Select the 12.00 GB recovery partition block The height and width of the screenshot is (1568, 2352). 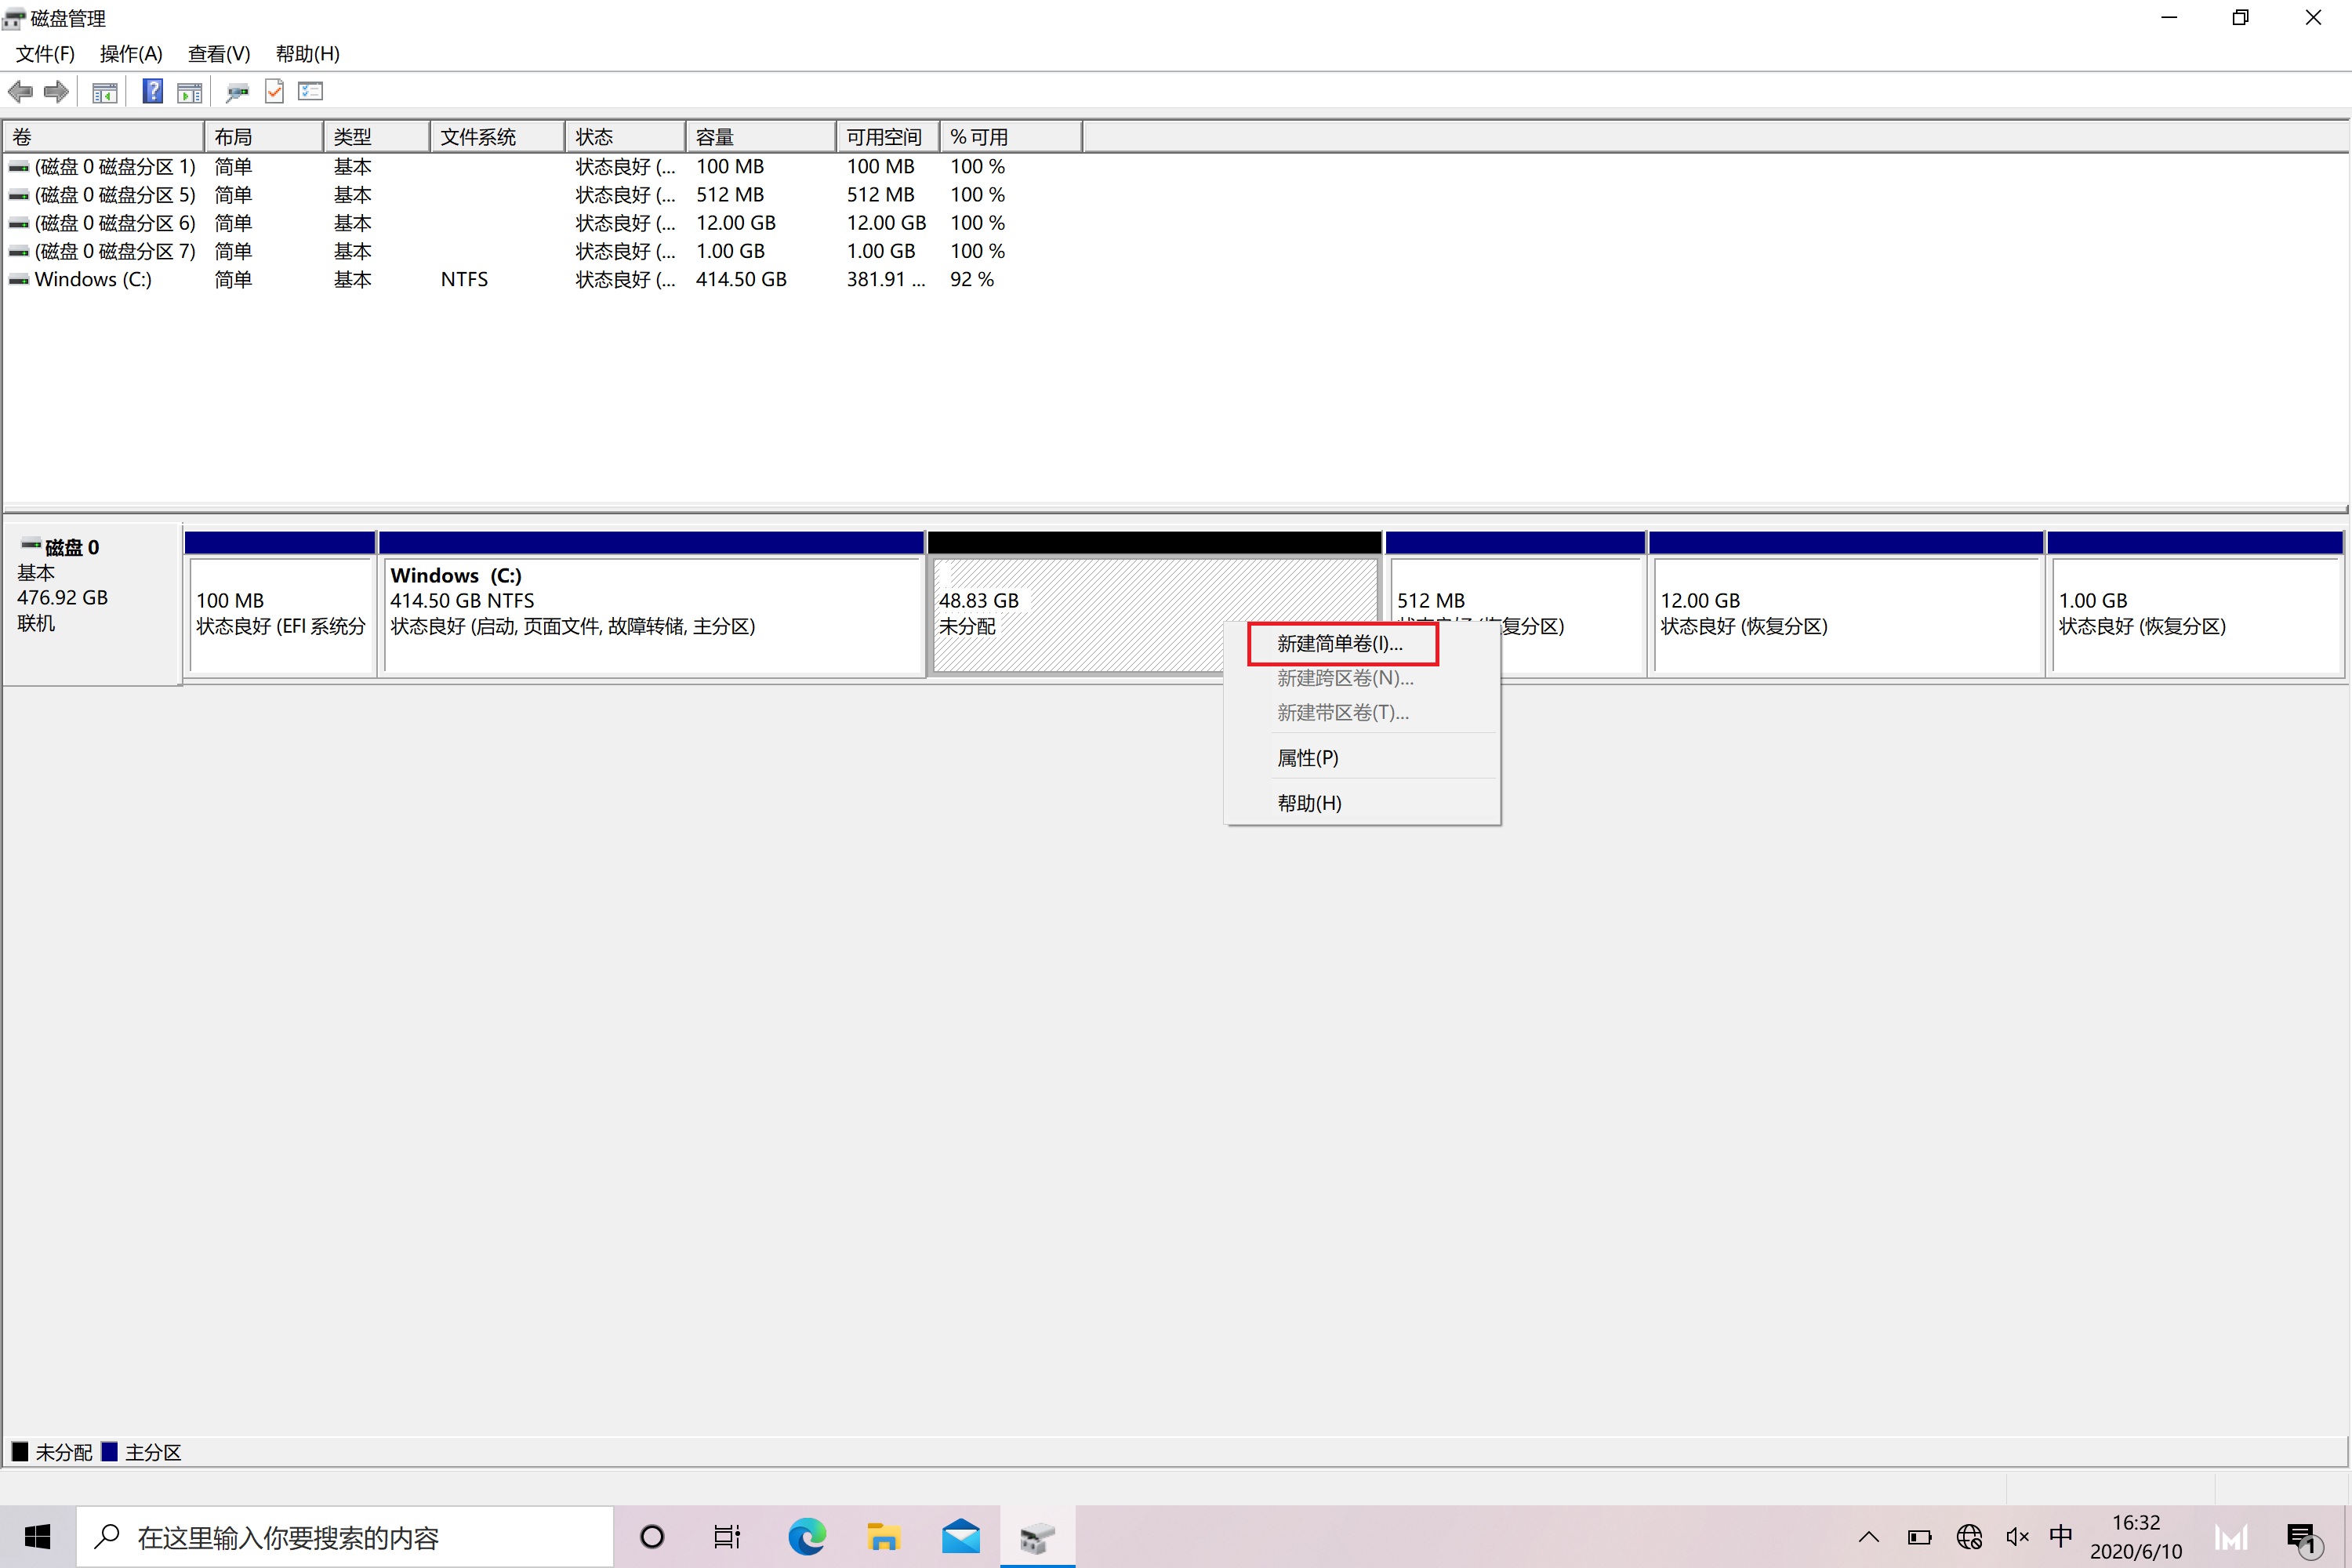[x=1844, y=614]
